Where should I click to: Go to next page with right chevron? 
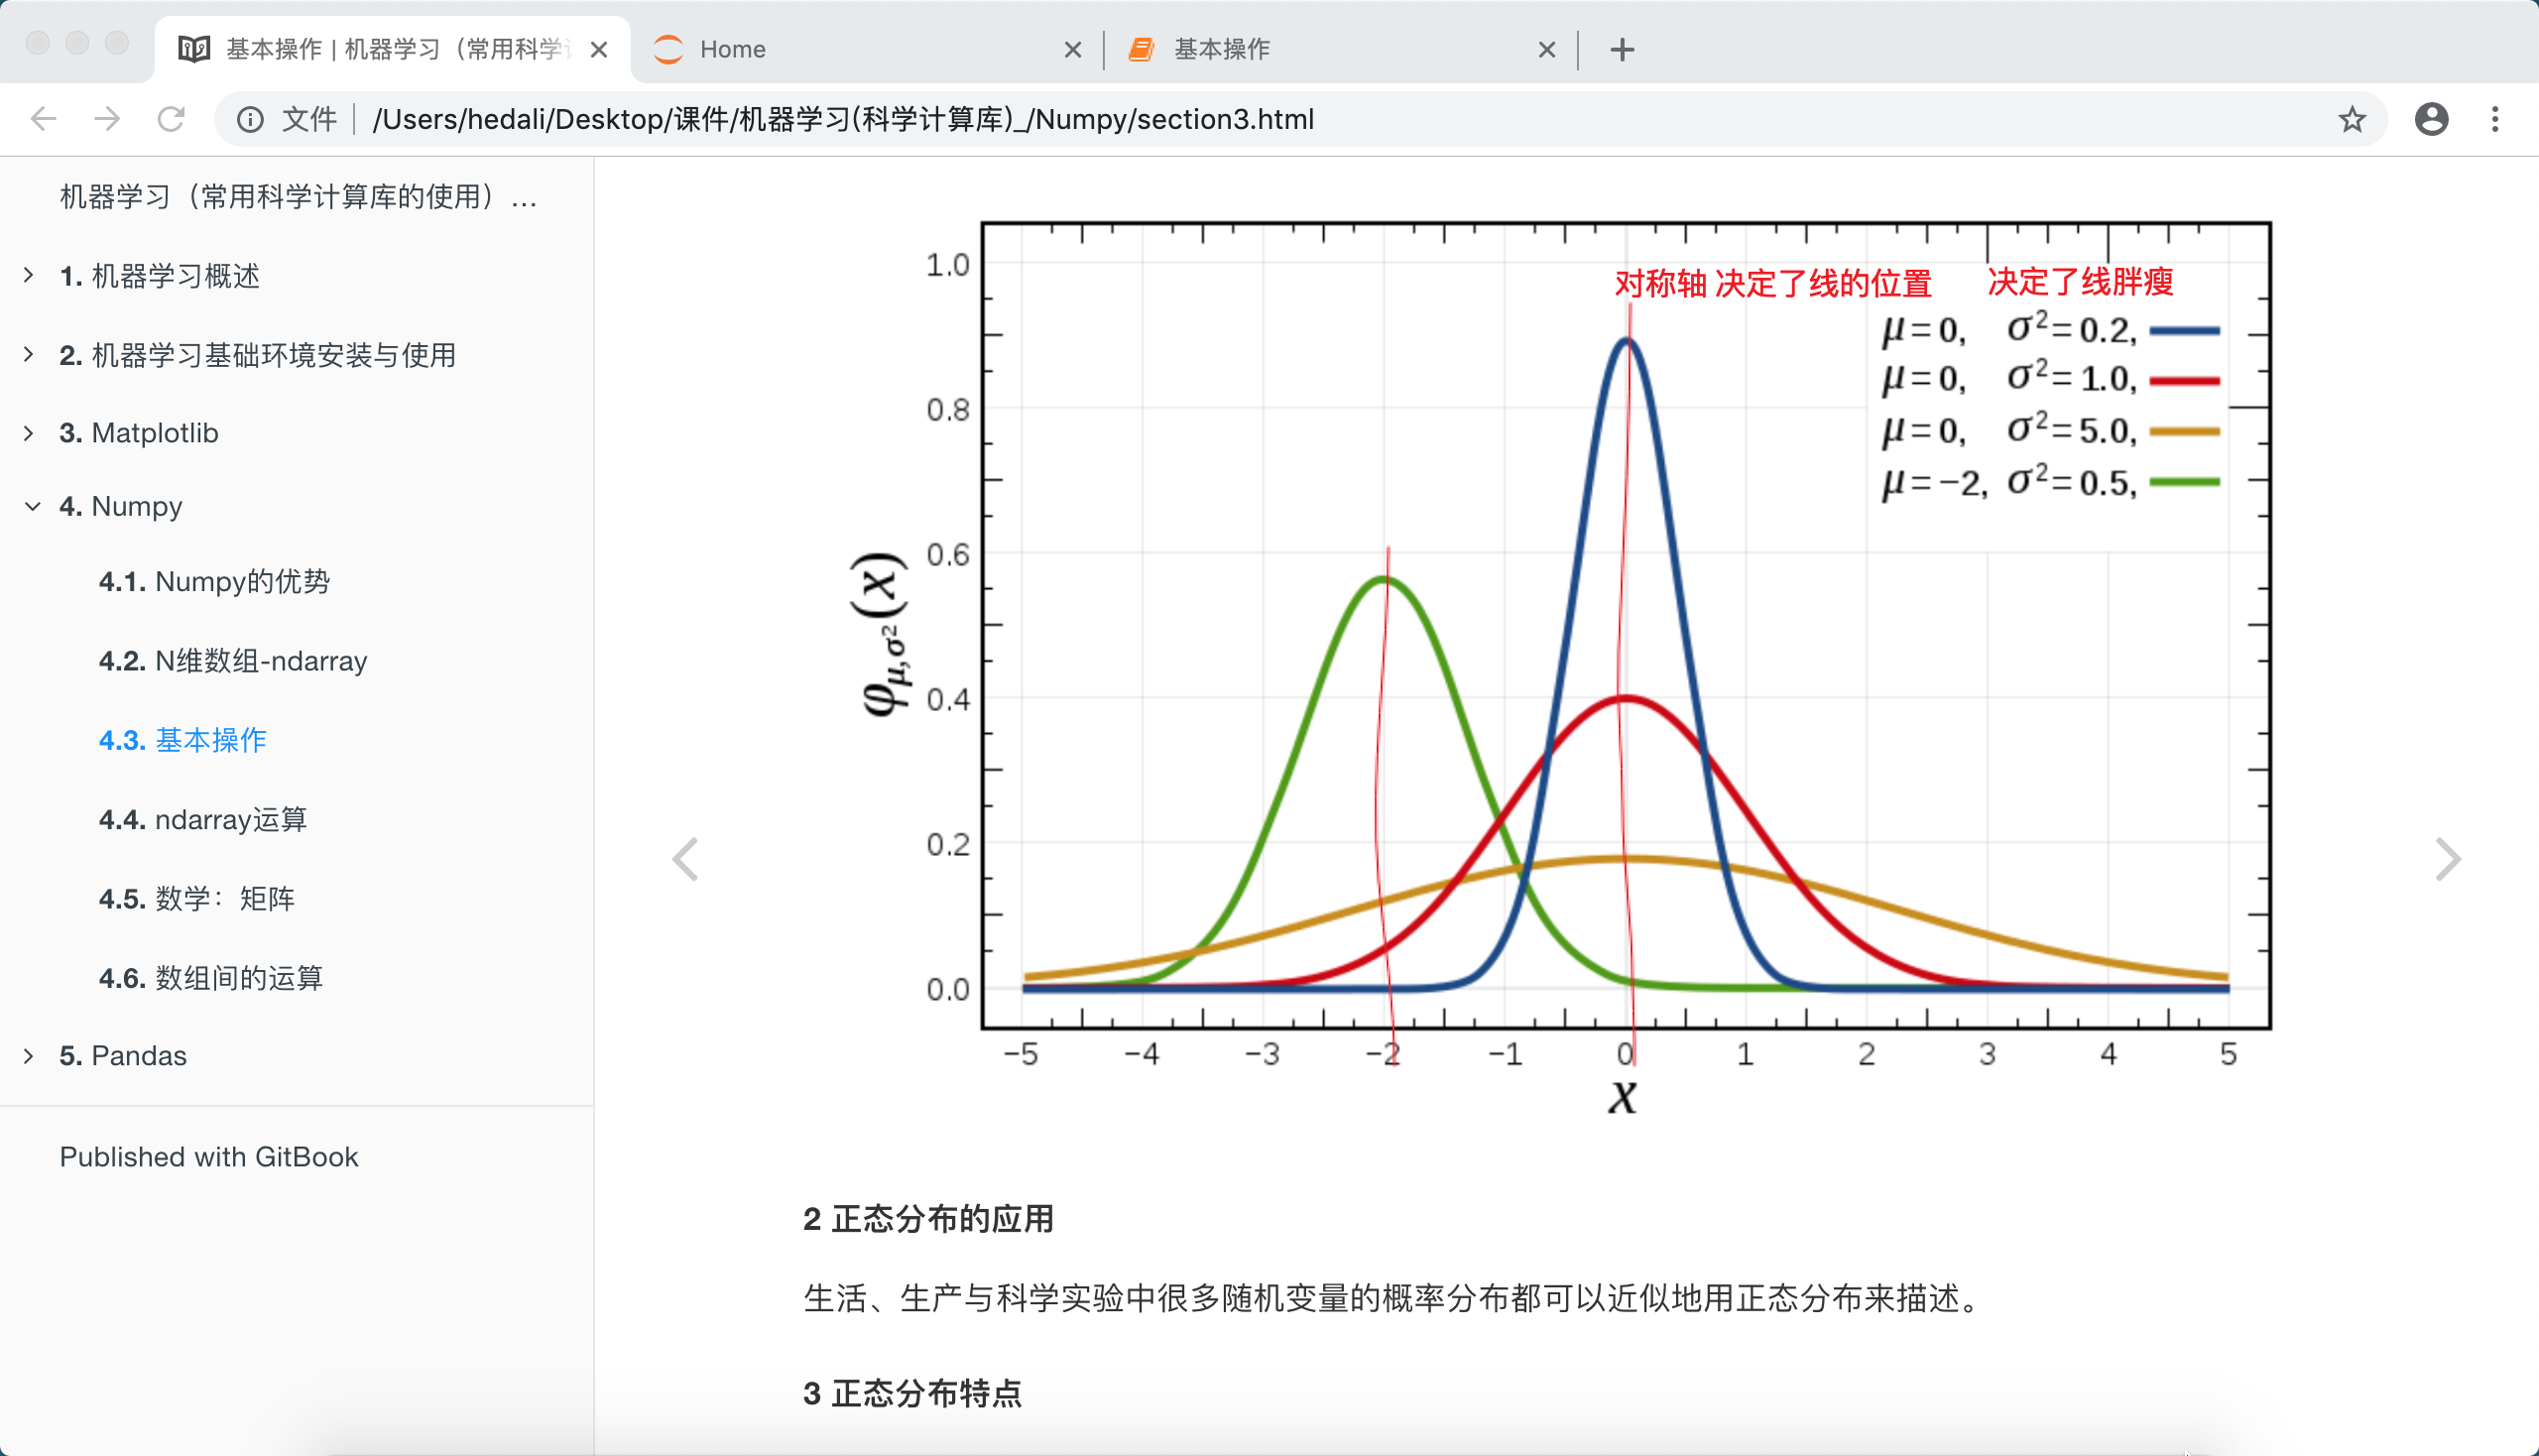[2447, 859]
